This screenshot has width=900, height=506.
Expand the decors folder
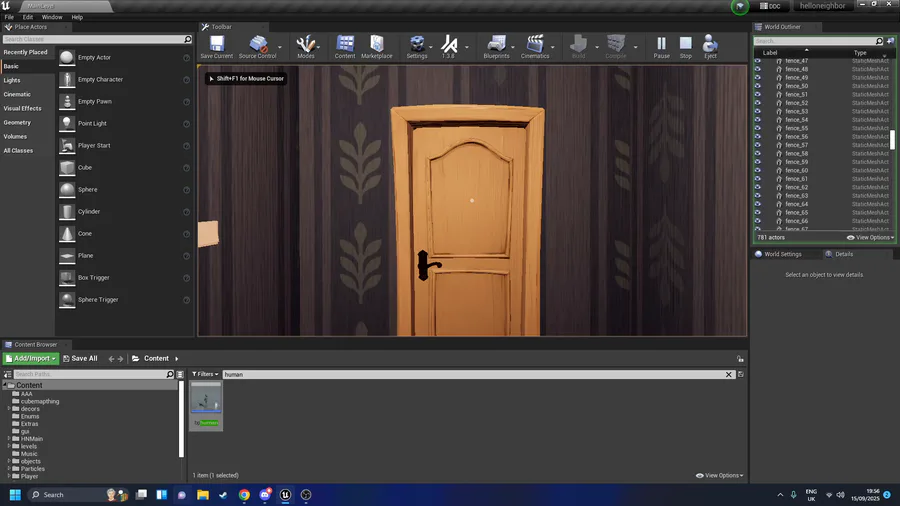pos(9,409)
